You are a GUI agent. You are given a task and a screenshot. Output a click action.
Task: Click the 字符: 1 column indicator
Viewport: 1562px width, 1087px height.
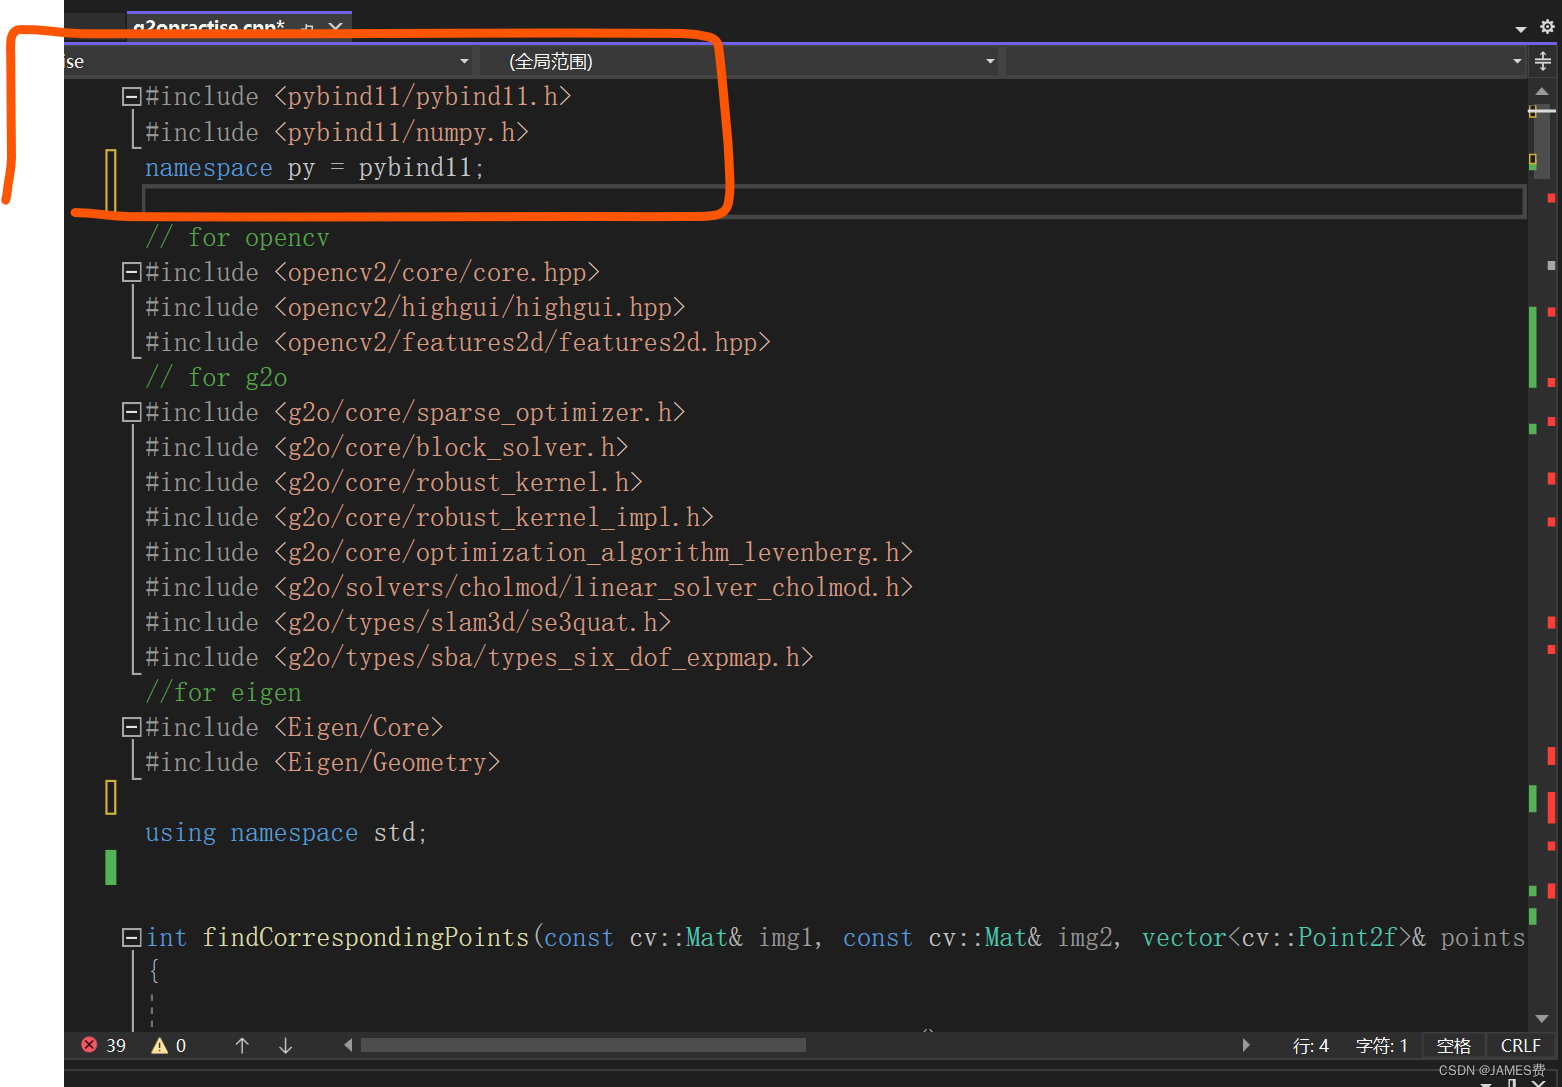[1382, 1046]
